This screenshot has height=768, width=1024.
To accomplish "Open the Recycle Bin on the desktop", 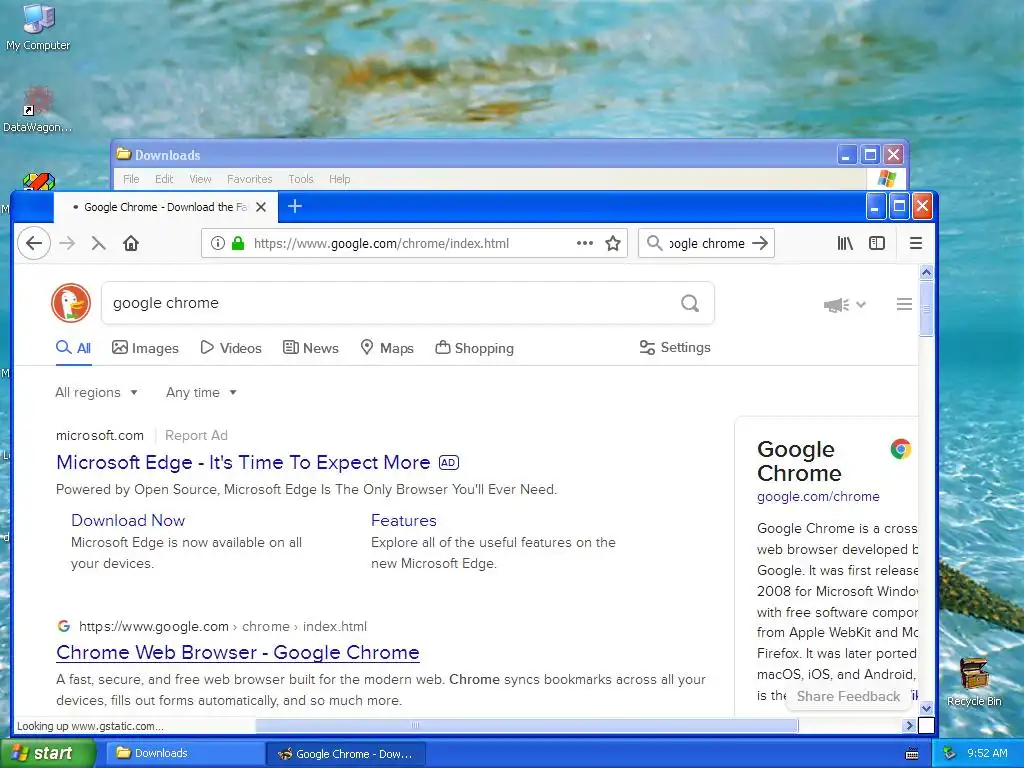I will click(x=974, y=682).
